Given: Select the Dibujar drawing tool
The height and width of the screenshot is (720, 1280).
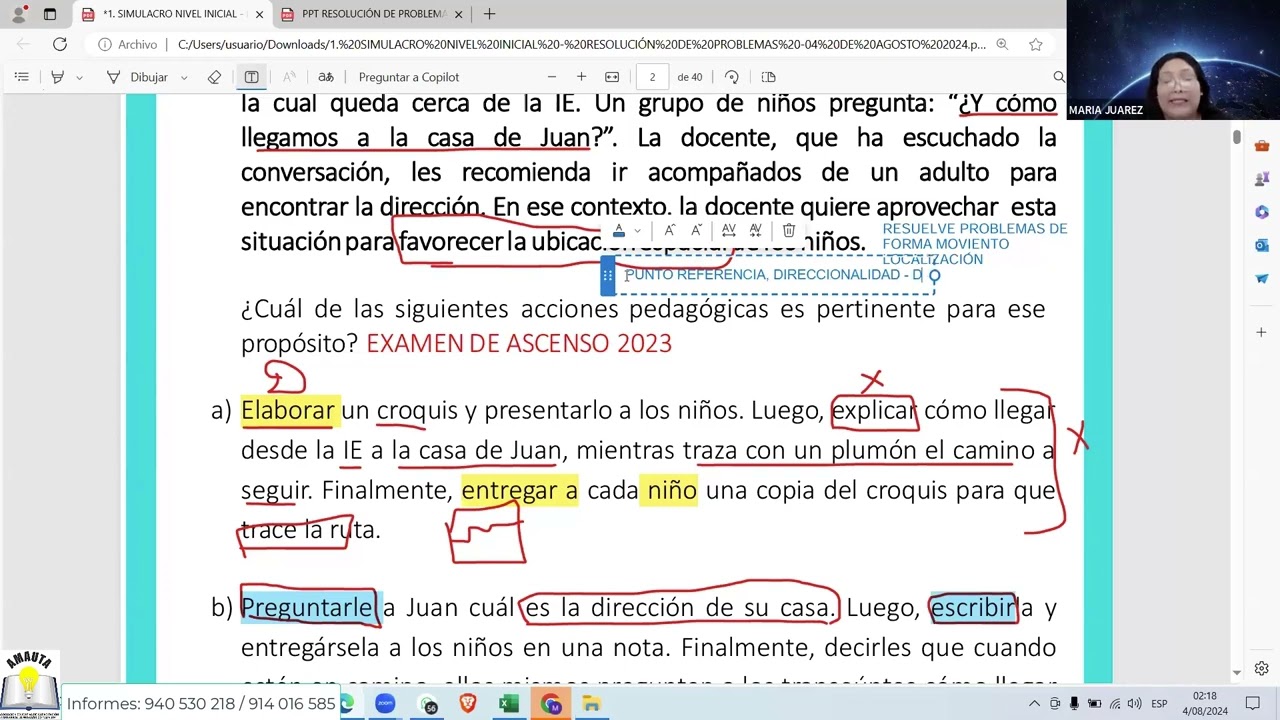Looking at the screenshot, I should pyautogui.click(x=137, y=77).
